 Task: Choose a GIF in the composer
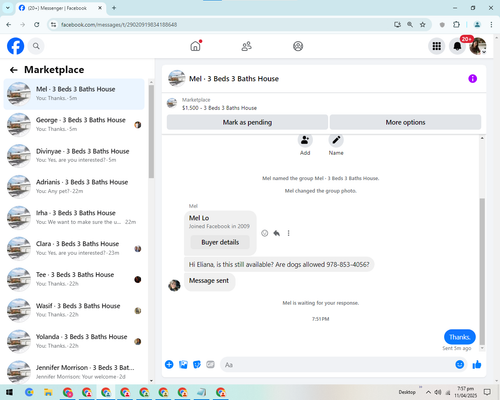point(210,365)
